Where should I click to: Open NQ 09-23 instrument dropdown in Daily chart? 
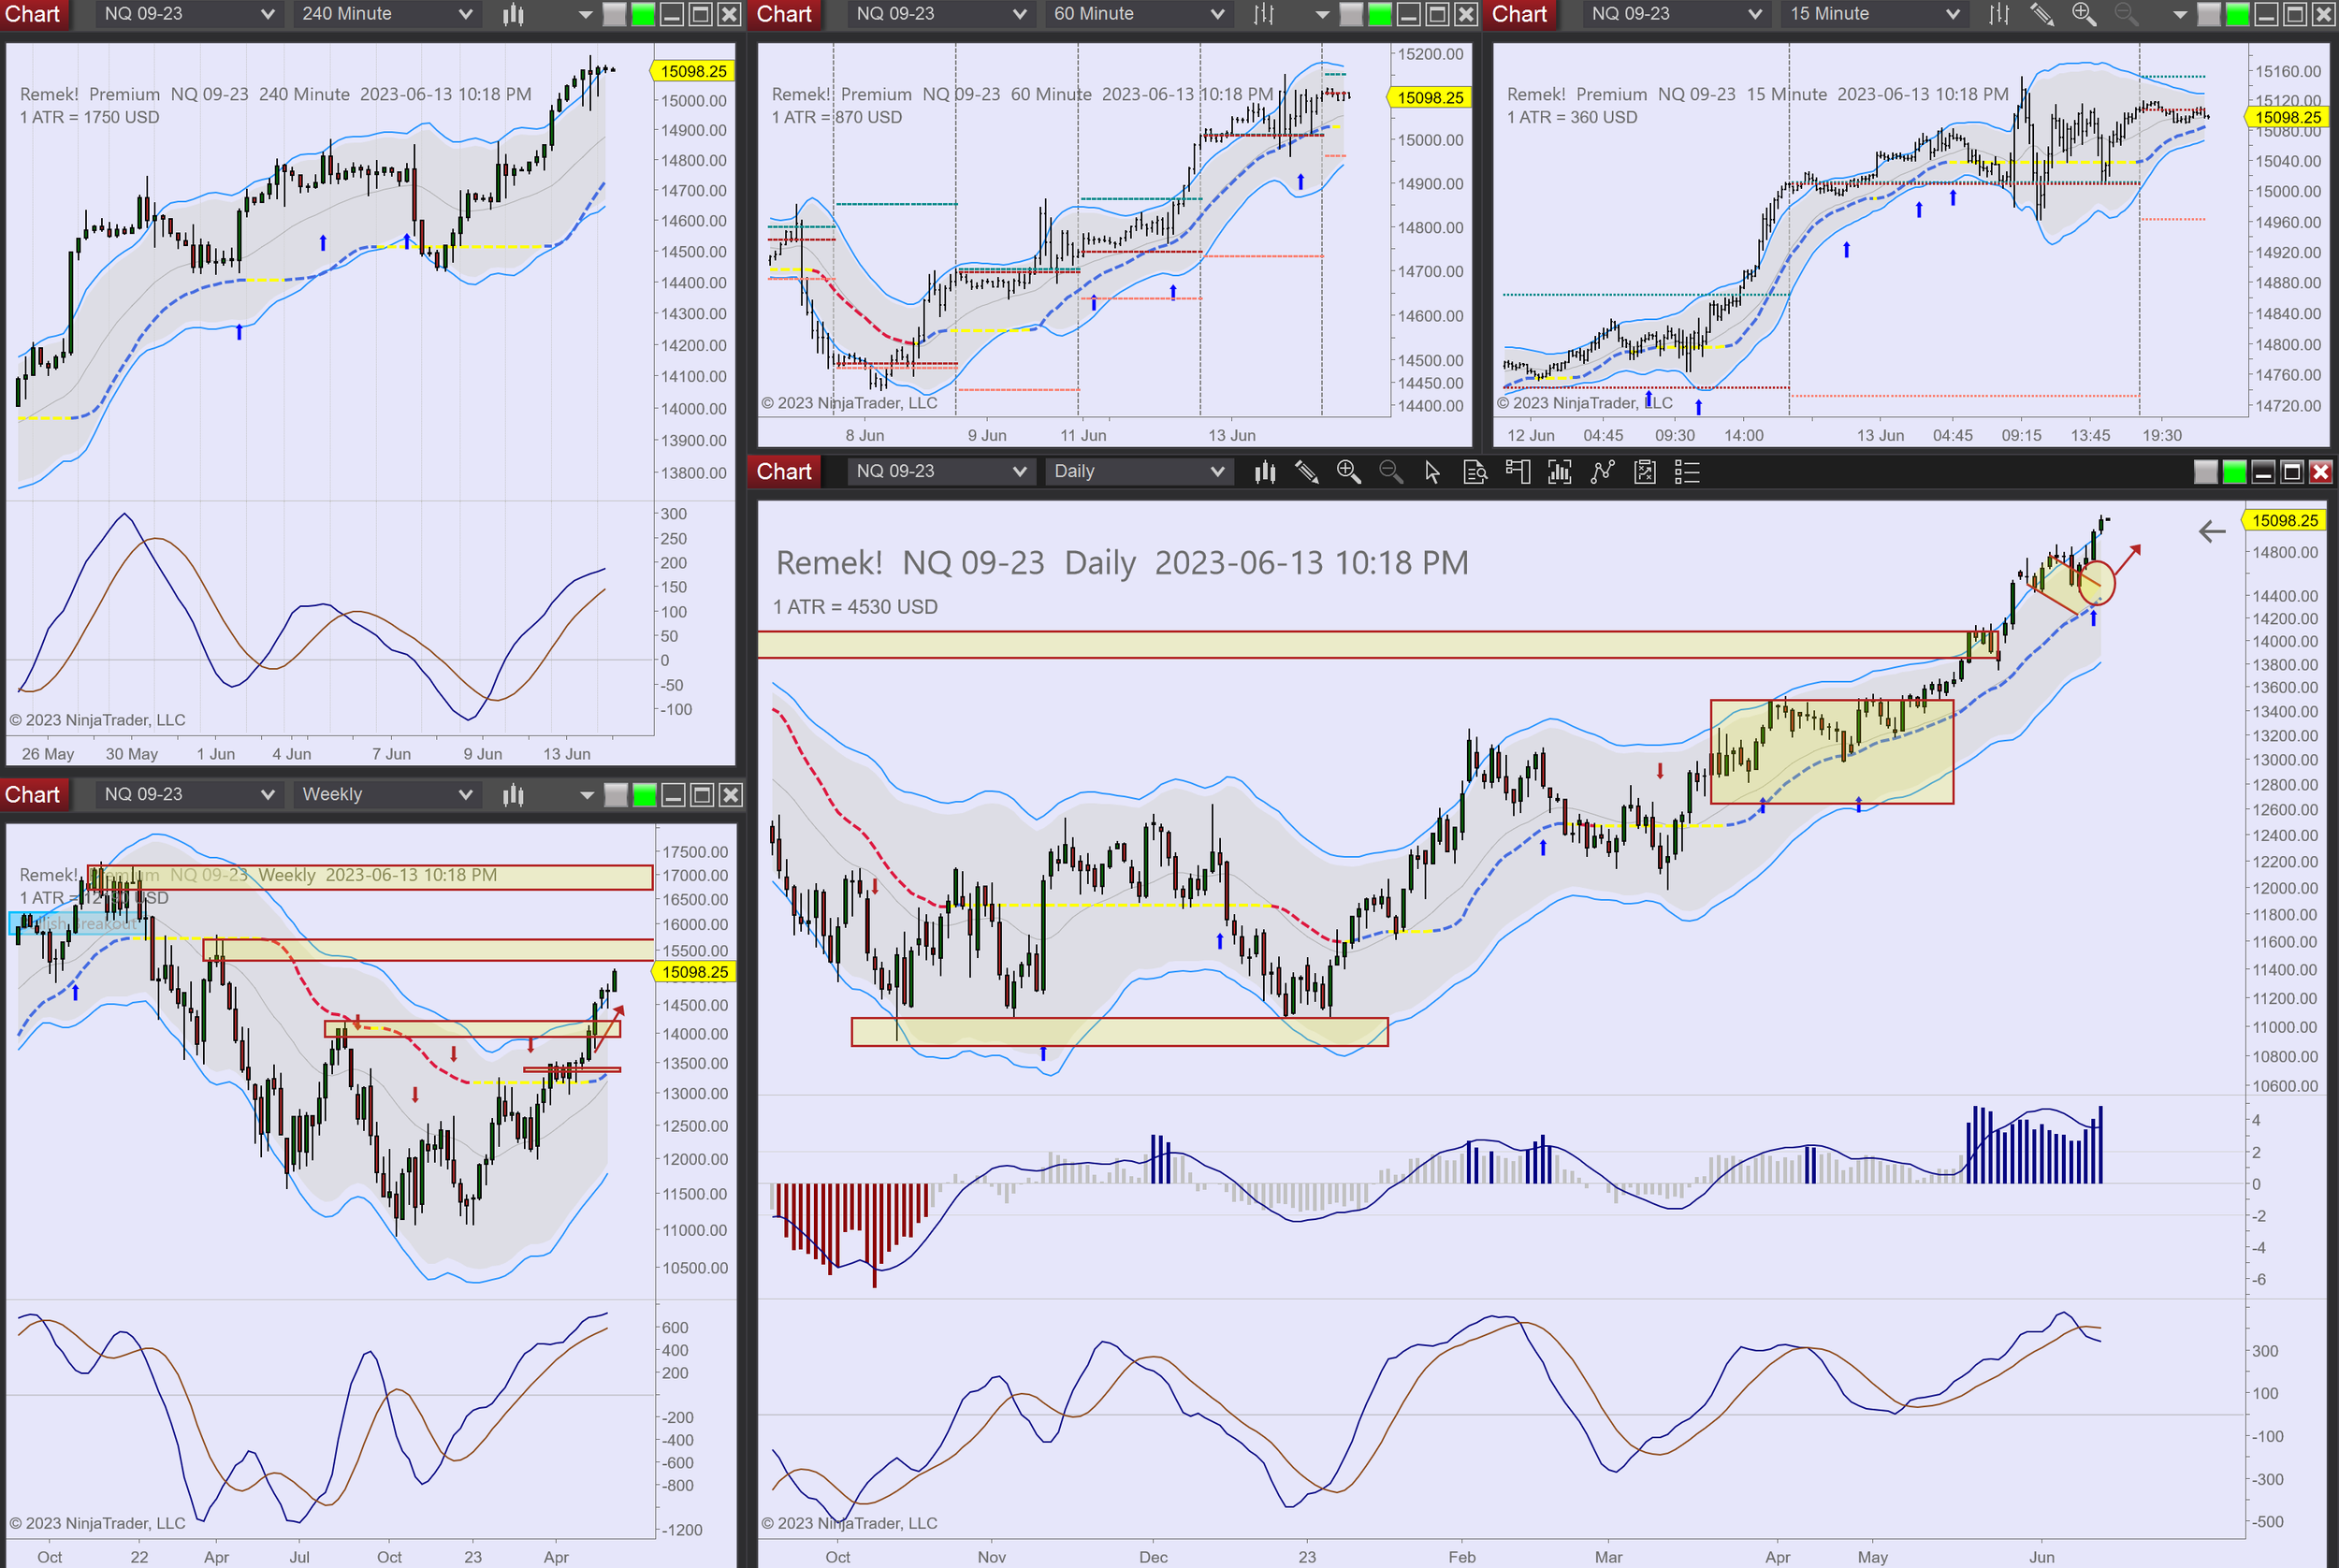tap(938, 471)
